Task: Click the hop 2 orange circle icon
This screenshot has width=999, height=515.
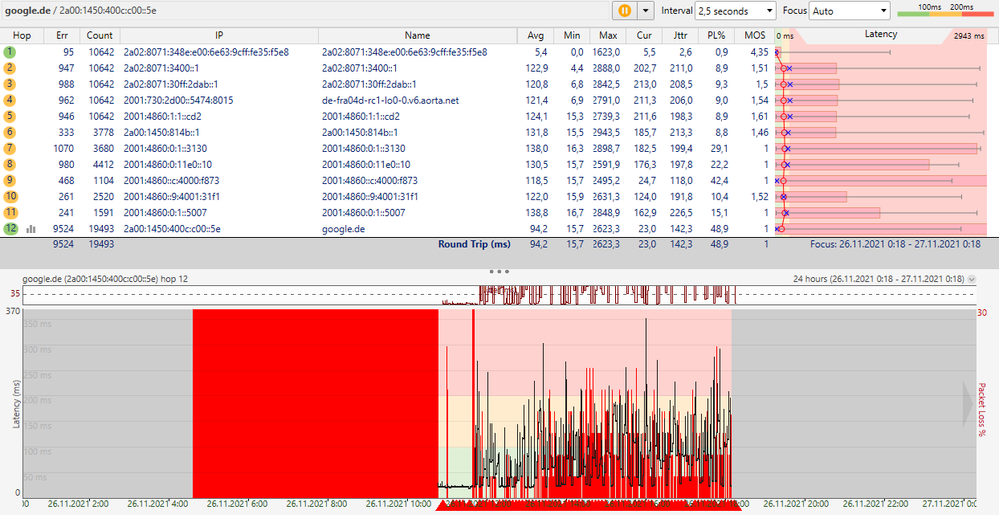Action: [10, 68]
